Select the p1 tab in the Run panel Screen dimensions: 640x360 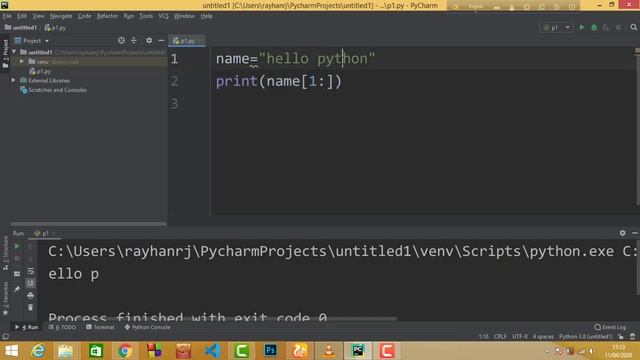(x=44, y=233)
